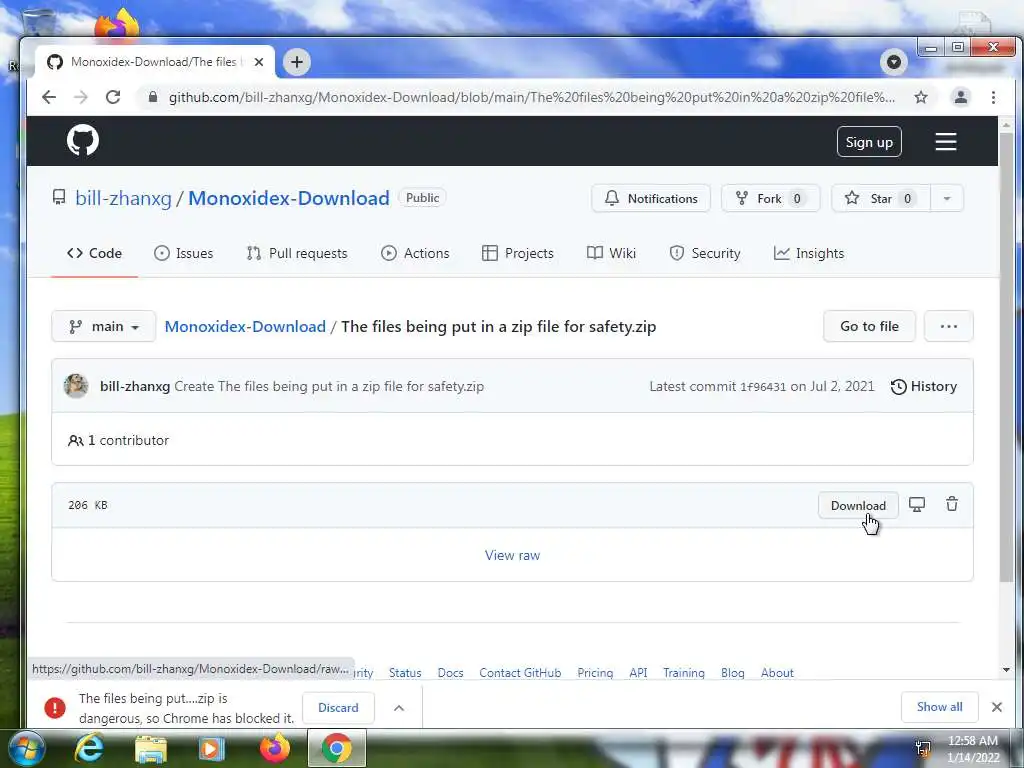Open the Insights tab
Screen dimensions: 1024x768
tap(808, 253)
